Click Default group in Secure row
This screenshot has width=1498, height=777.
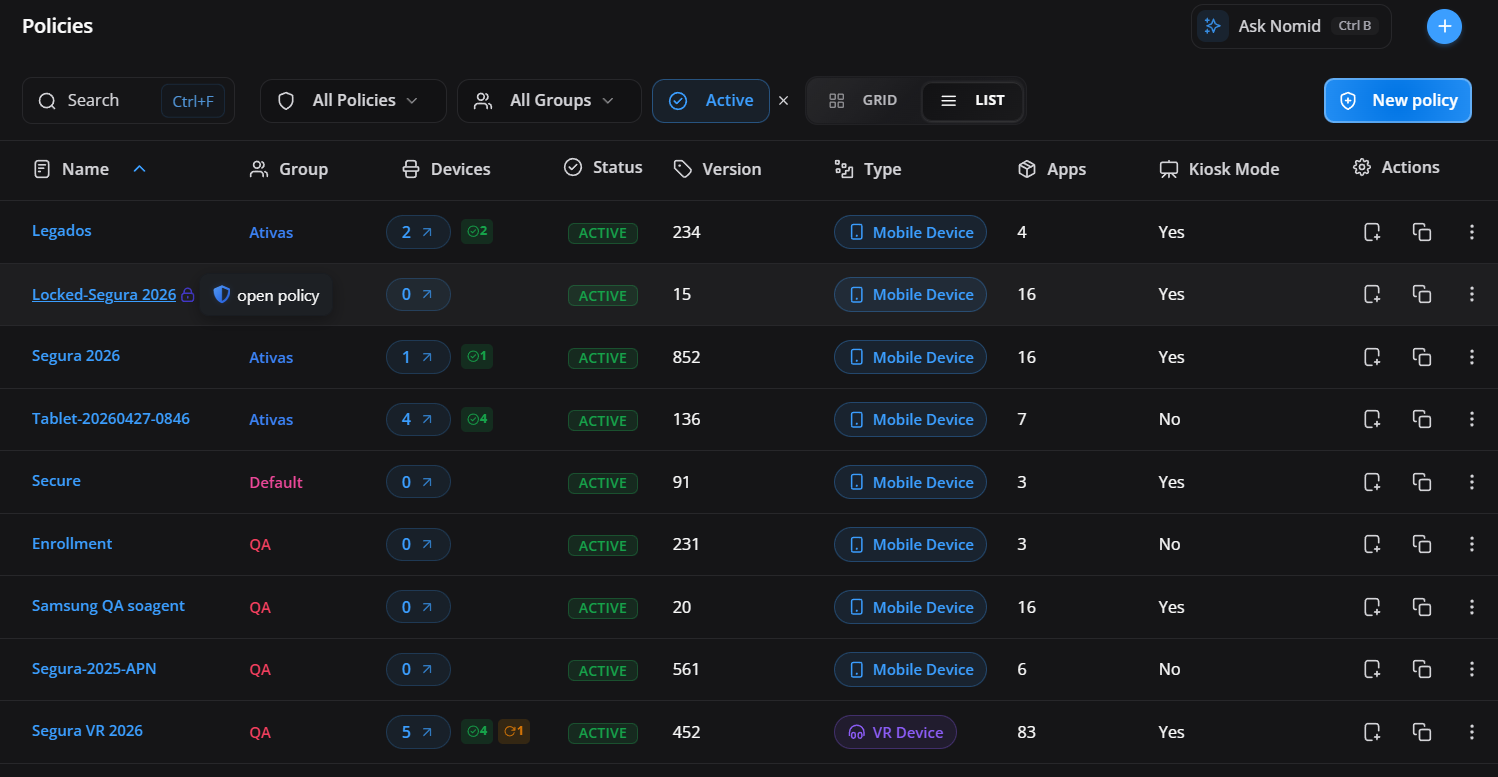pos(276,482)
